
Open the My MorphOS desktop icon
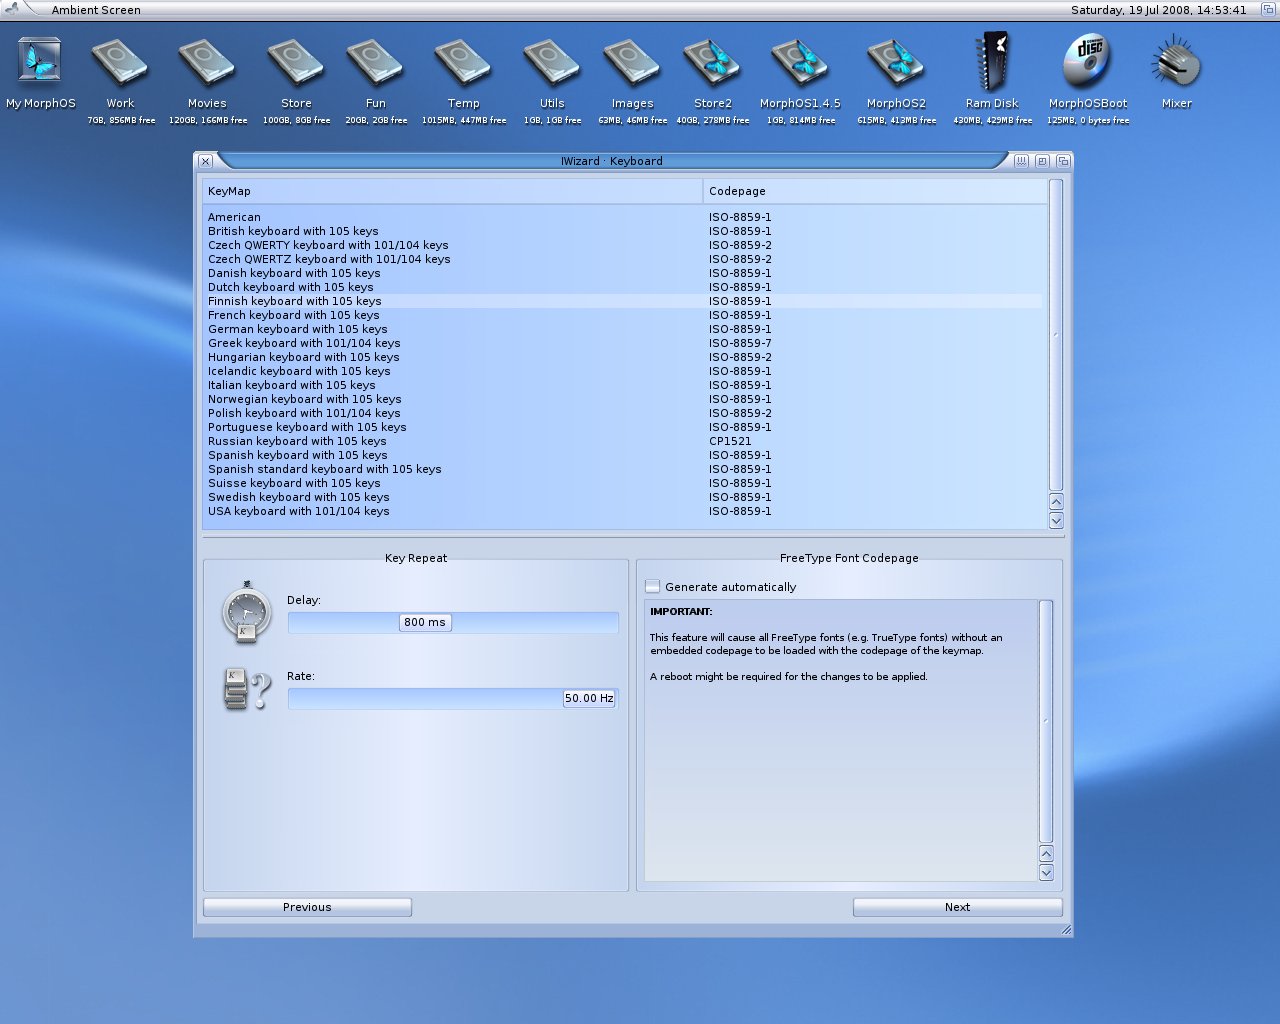click(40, 62)
